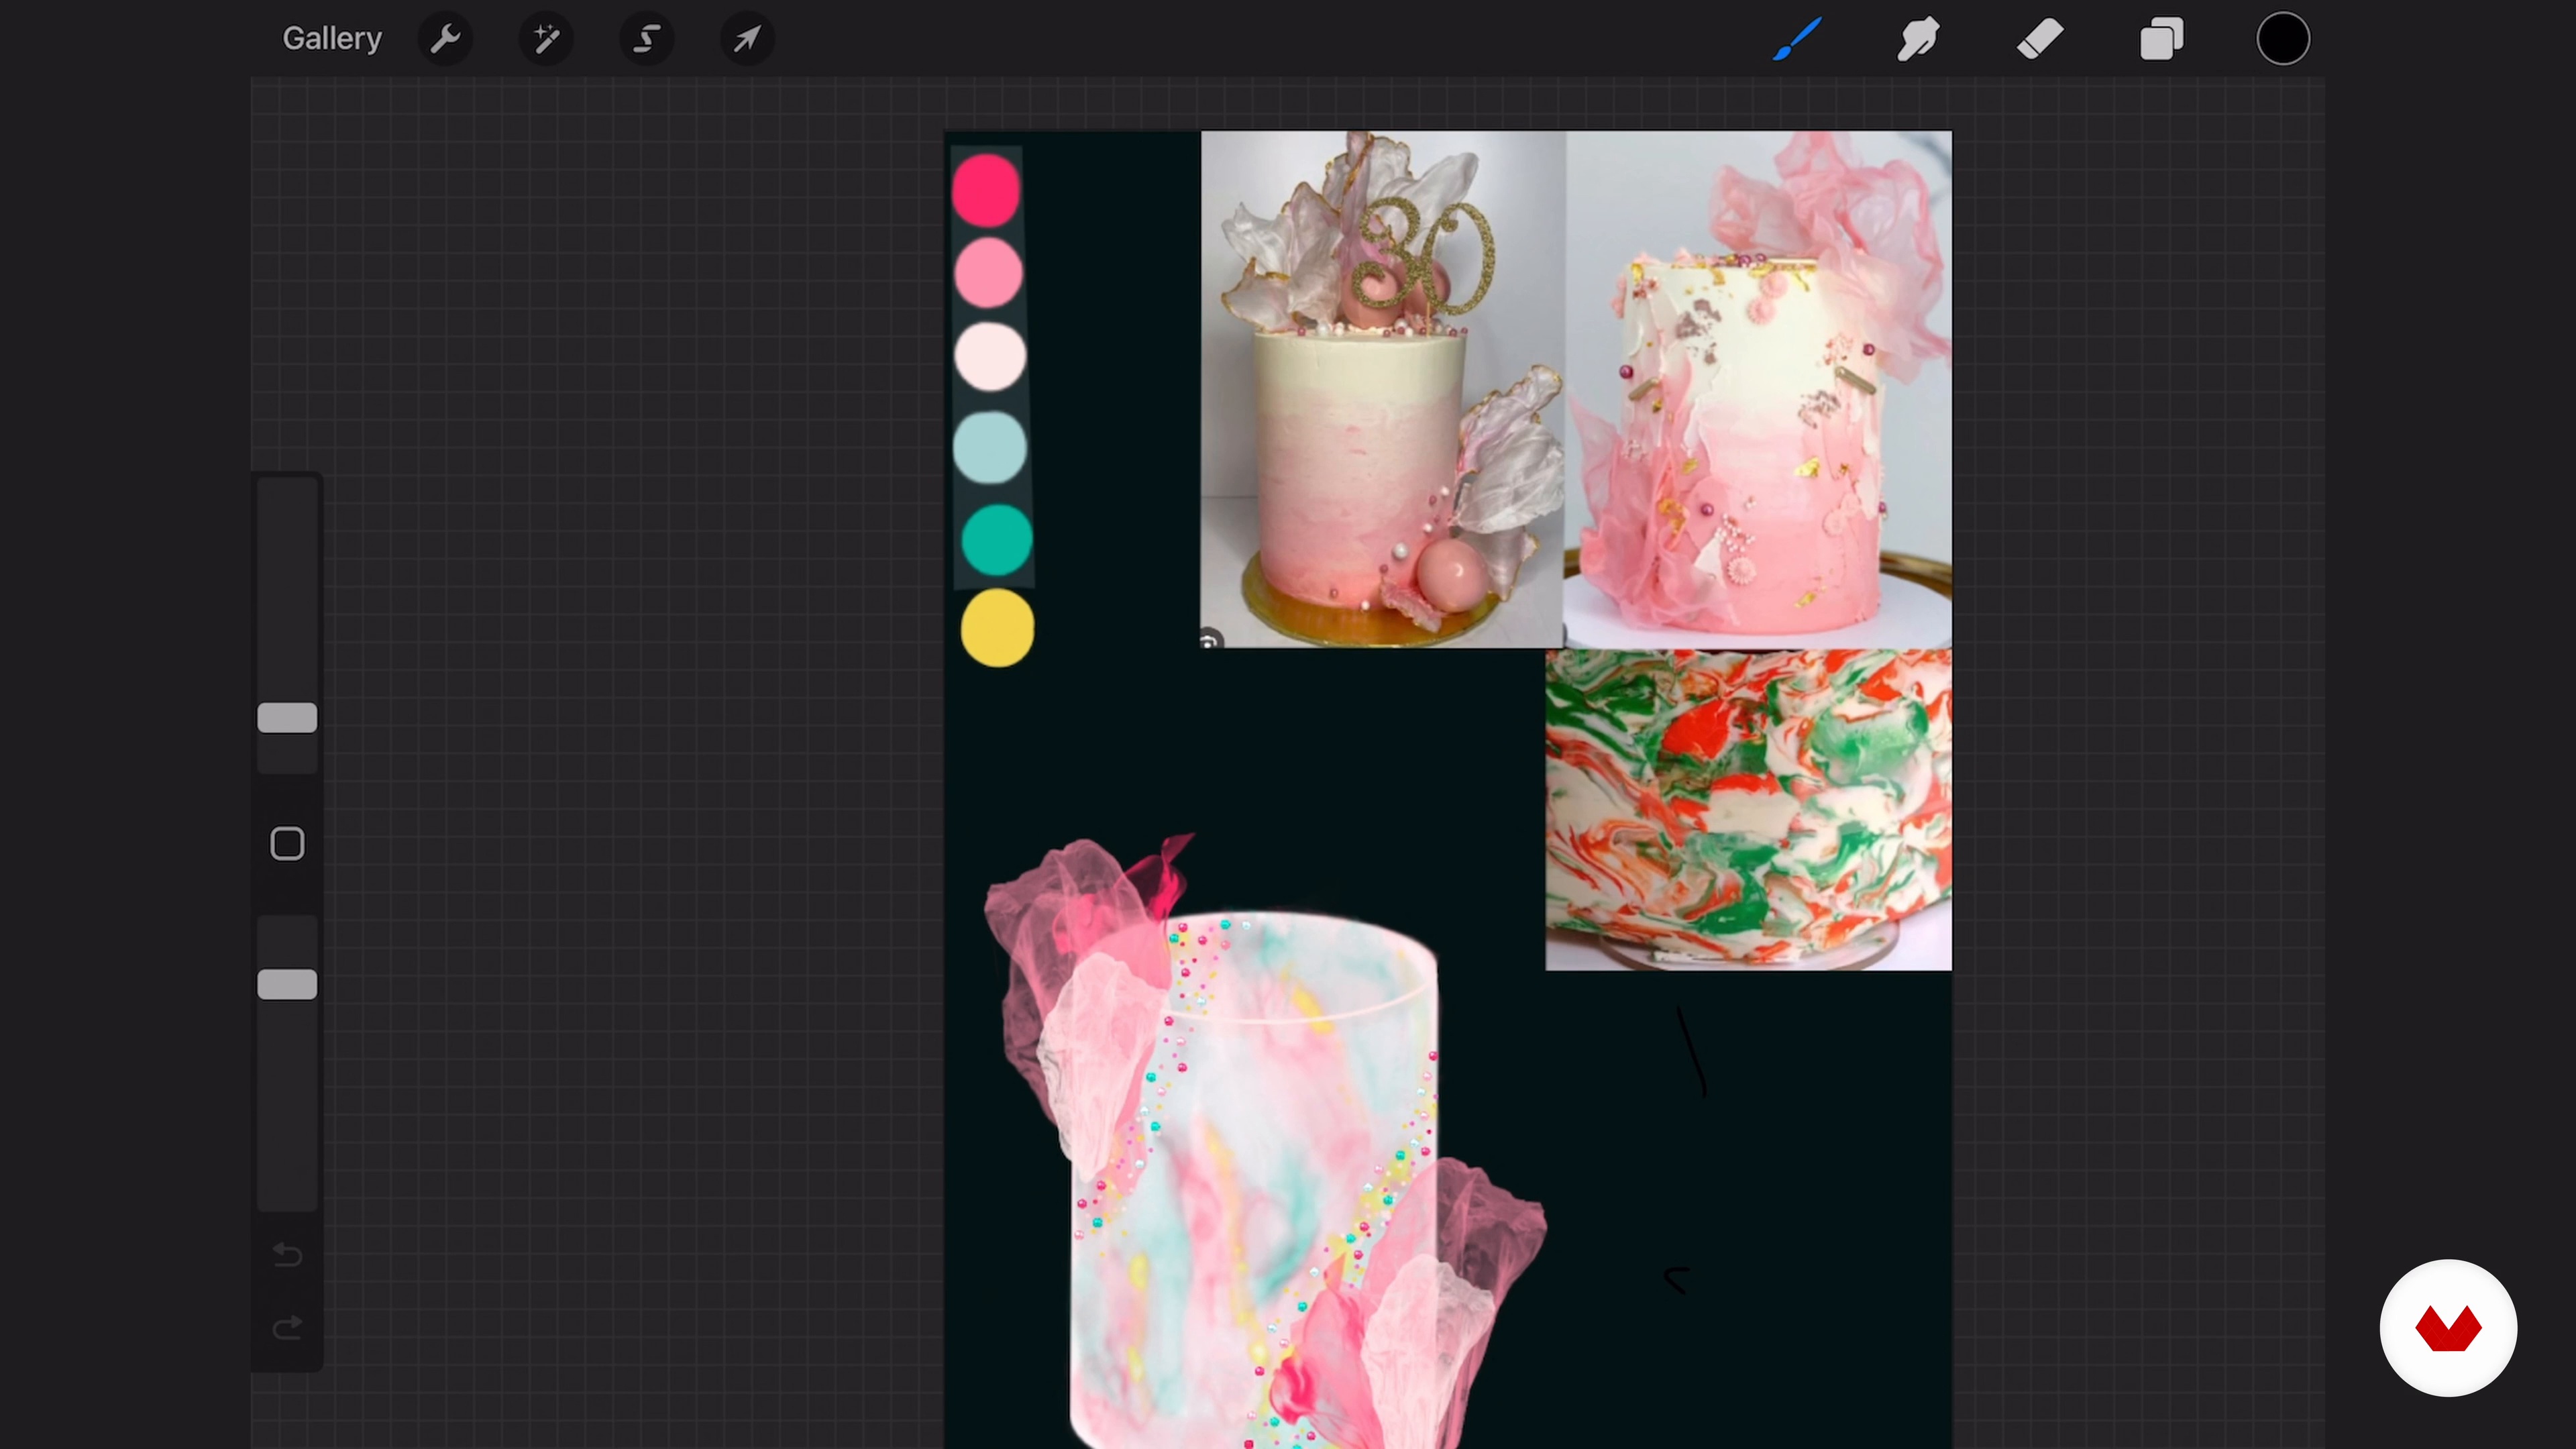Select the Brush tool
The image size is (2576, 1449).
[1797, 39]
